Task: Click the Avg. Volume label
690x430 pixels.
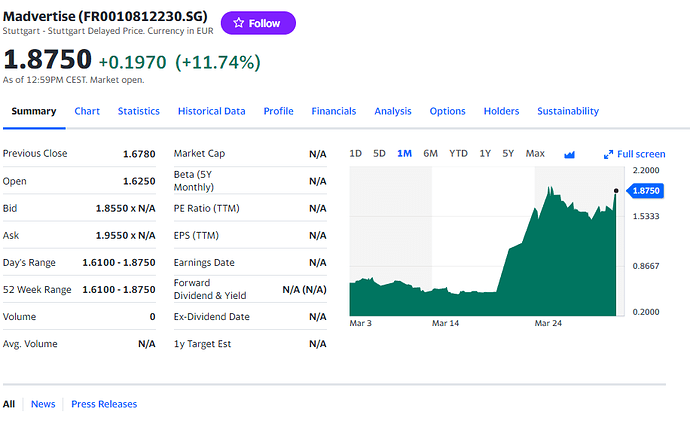Action: tap(30, 344)
